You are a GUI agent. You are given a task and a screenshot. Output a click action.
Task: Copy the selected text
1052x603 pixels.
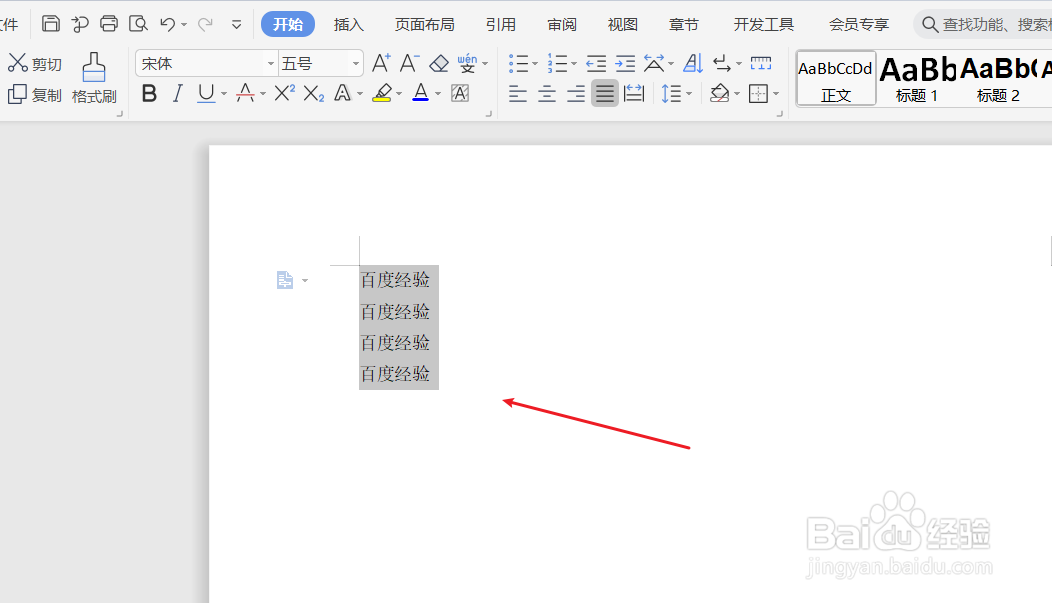(x=35, y=95)
